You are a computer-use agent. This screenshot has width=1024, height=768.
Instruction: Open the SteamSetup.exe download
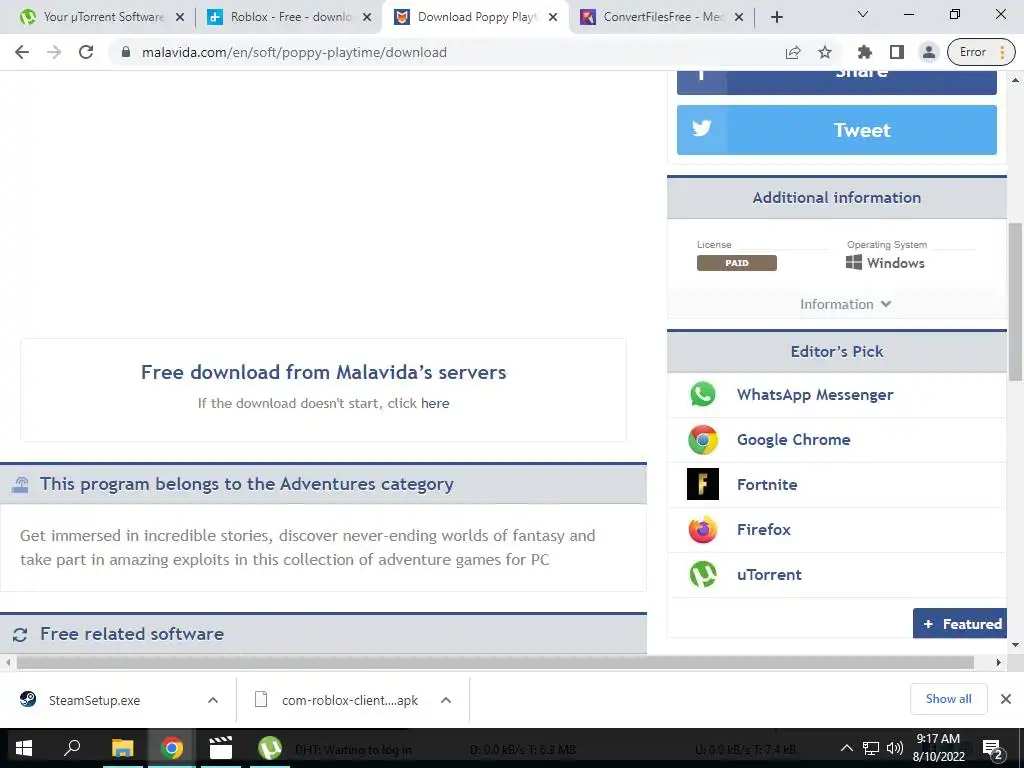pos(95,700)
